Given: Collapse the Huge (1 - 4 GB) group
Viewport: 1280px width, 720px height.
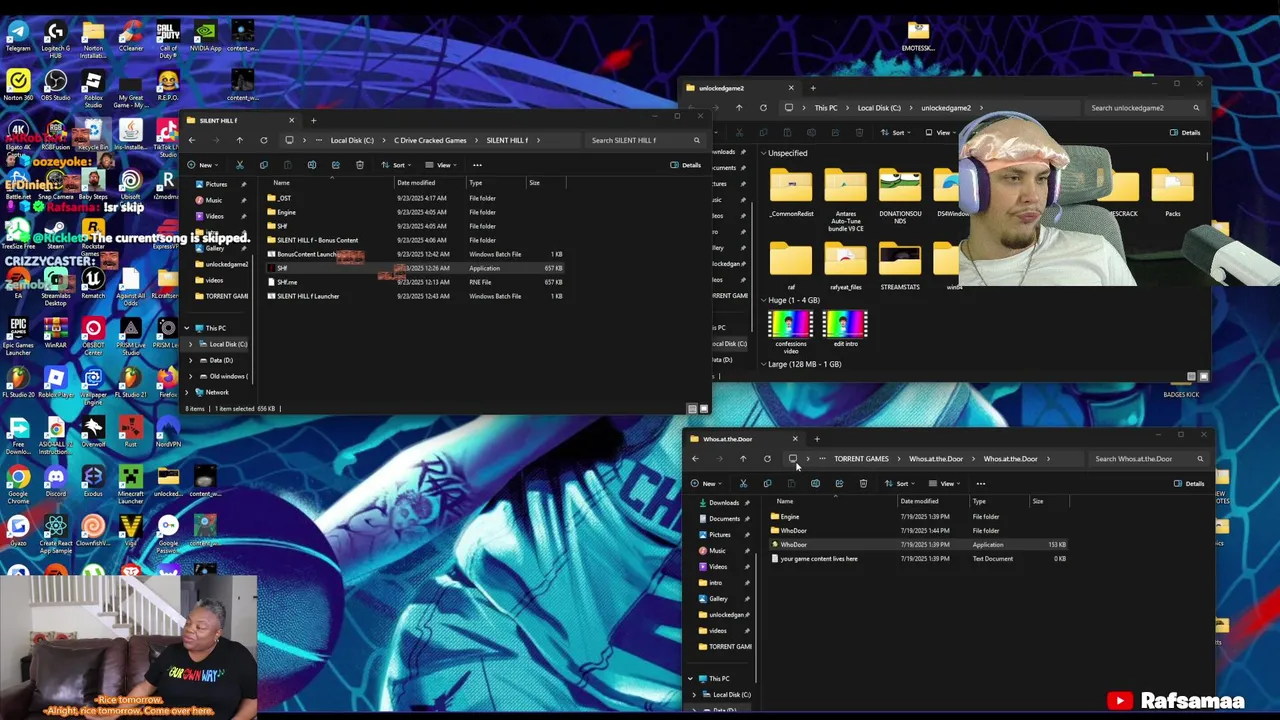Looking at the screenshot, I should point(763,300).
